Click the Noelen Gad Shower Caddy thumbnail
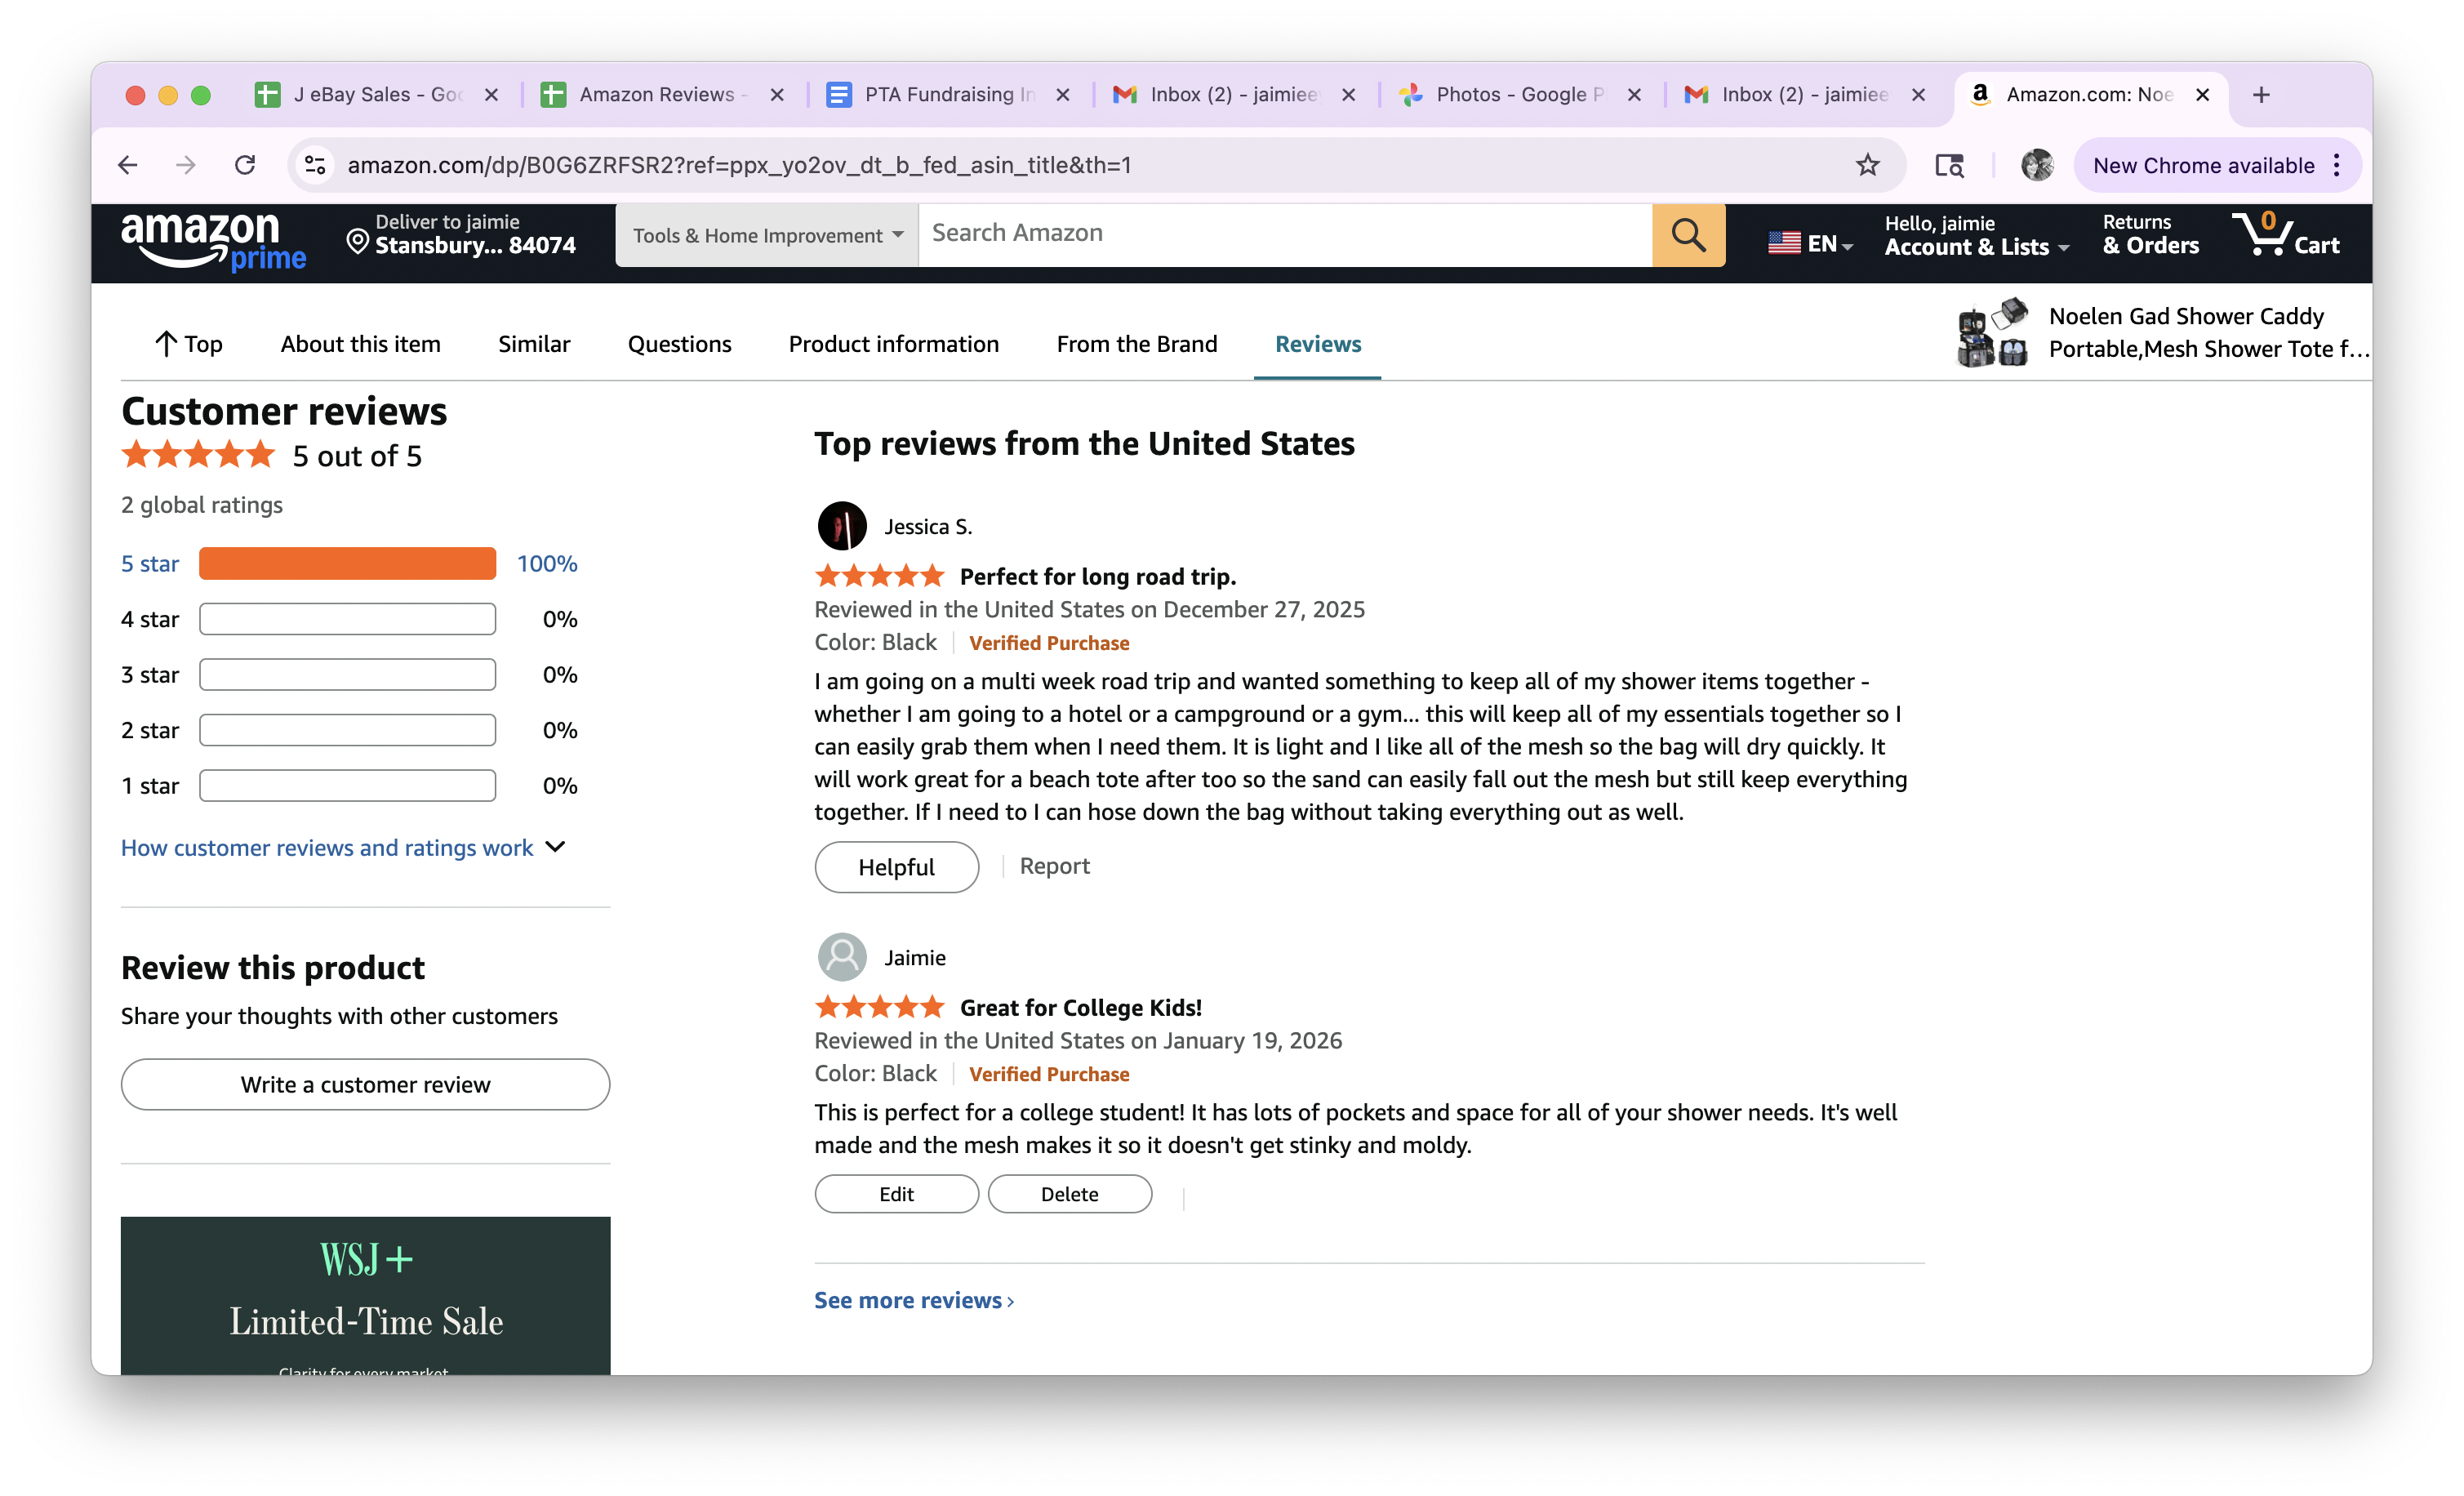This screenshot has width=2464, height=1496. [x=1993, y=332]
